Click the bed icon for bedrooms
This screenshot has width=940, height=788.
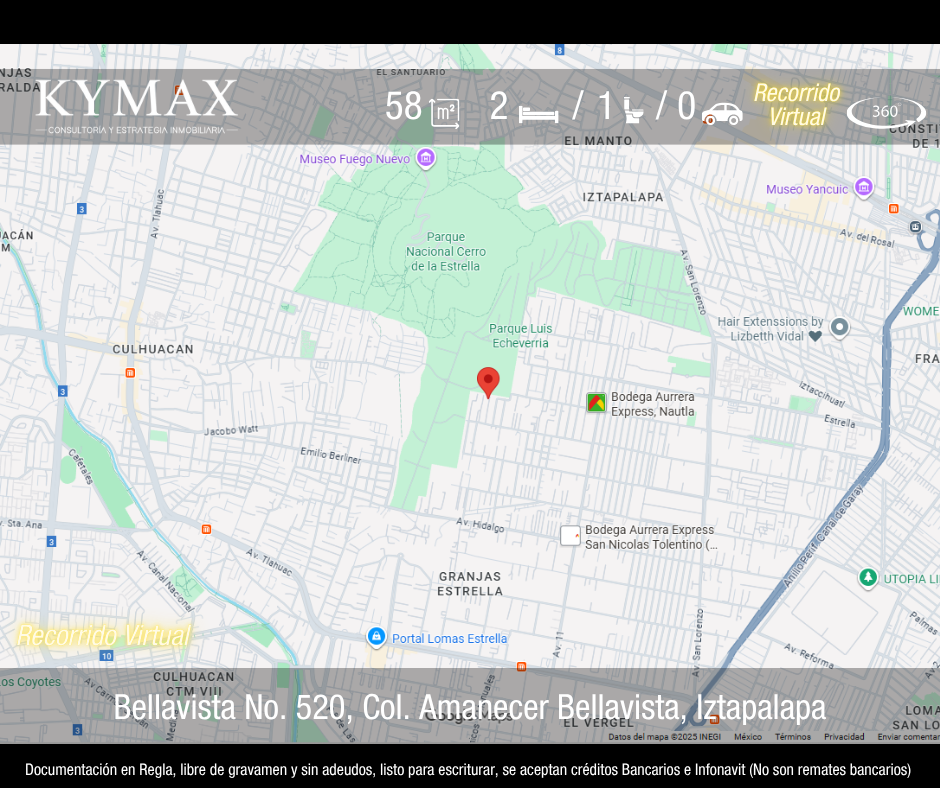coord(538,112)
